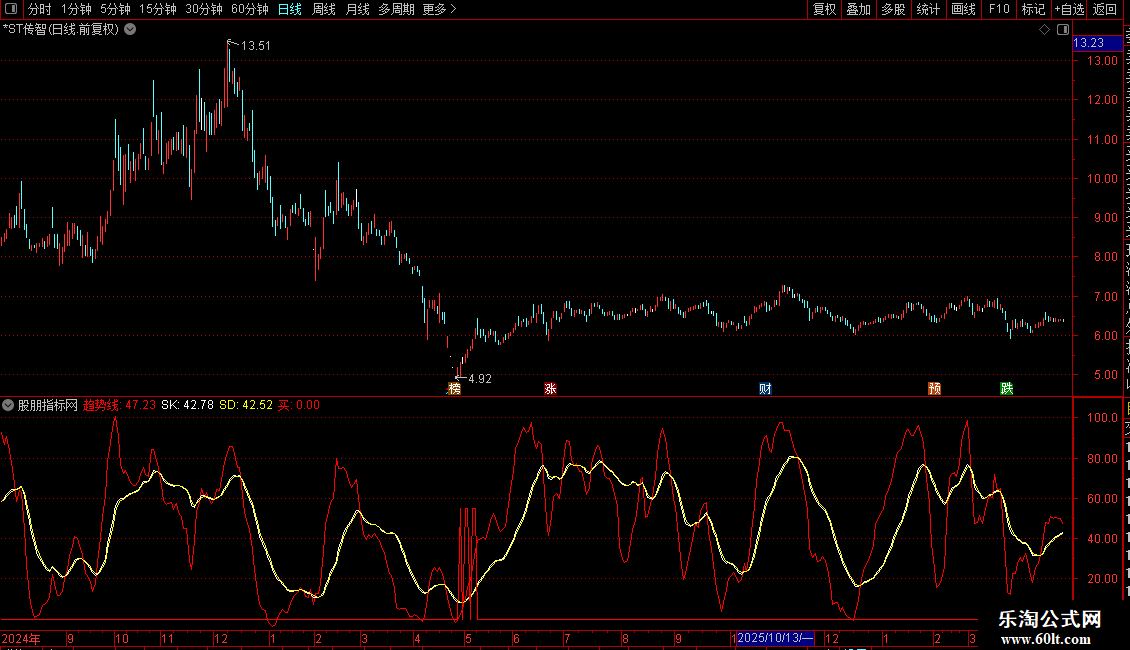Image resolution: width=1130 pixels, height=650 pixels.
Task: Select the 日线 daily period
Action: (x=290, y=9)
